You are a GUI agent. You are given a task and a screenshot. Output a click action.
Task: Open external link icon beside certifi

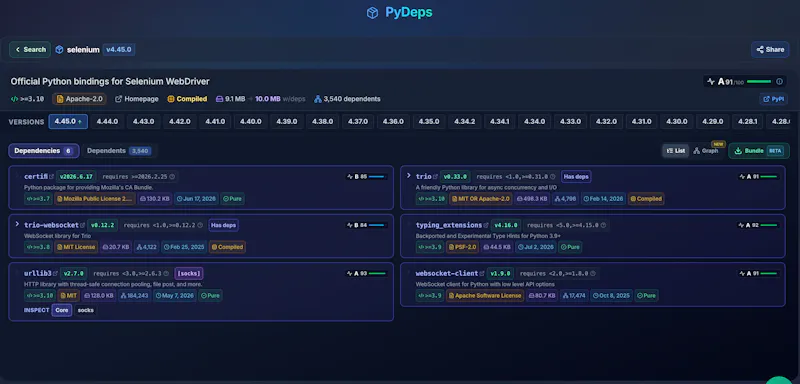point(52,177)
